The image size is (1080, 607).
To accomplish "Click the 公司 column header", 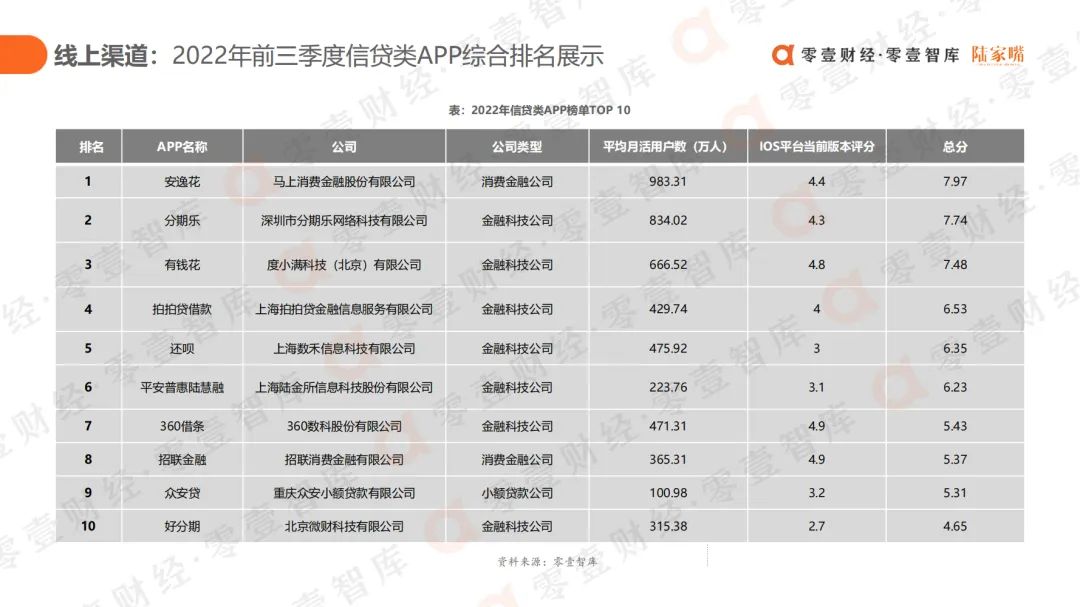I will (x=344, y=147).
